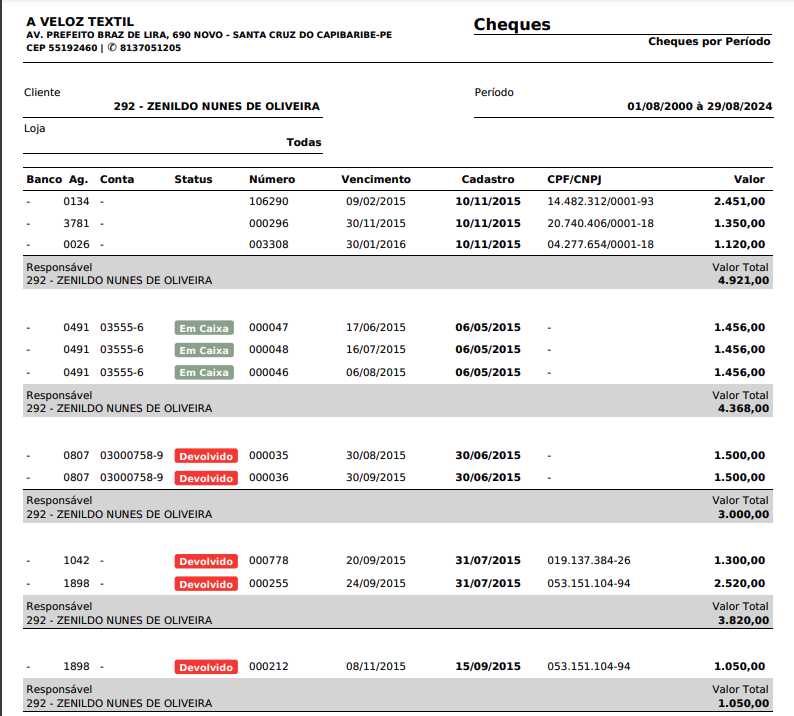Click the CNPJ 14.482.312/0001-93
Screen dimensions: 794x716
point(600,201)
